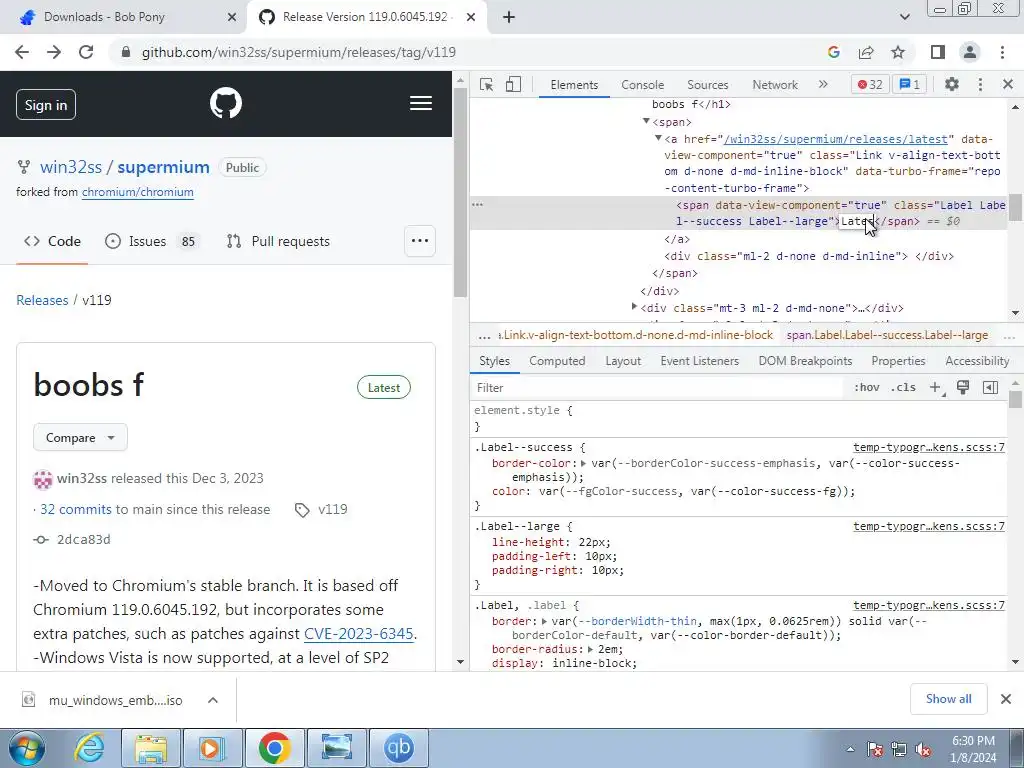1024x768 pixels.
Task: Toggle the computed styles sidebar icon
Action: tap(990, 387)
